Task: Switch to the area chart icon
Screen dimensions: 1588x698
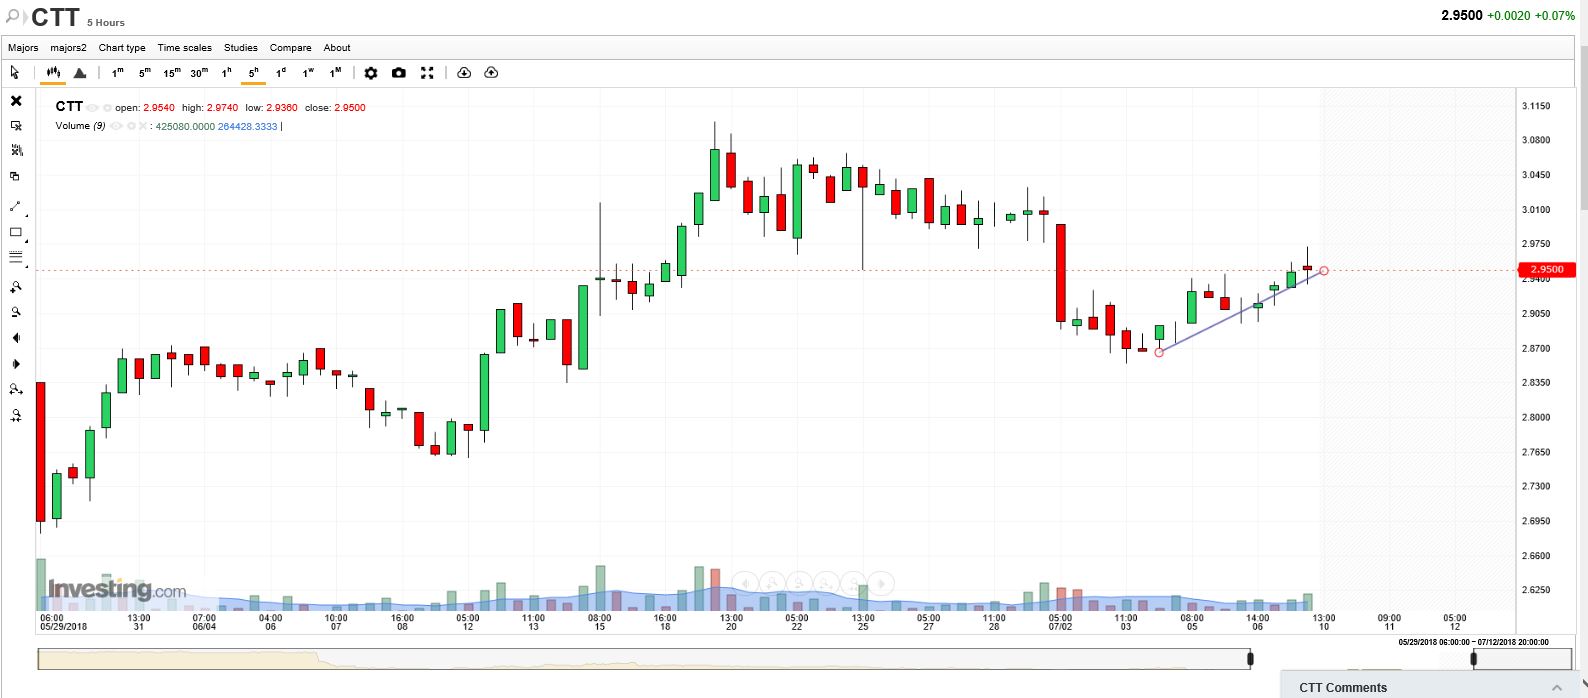Action: [x=80, y=73]
